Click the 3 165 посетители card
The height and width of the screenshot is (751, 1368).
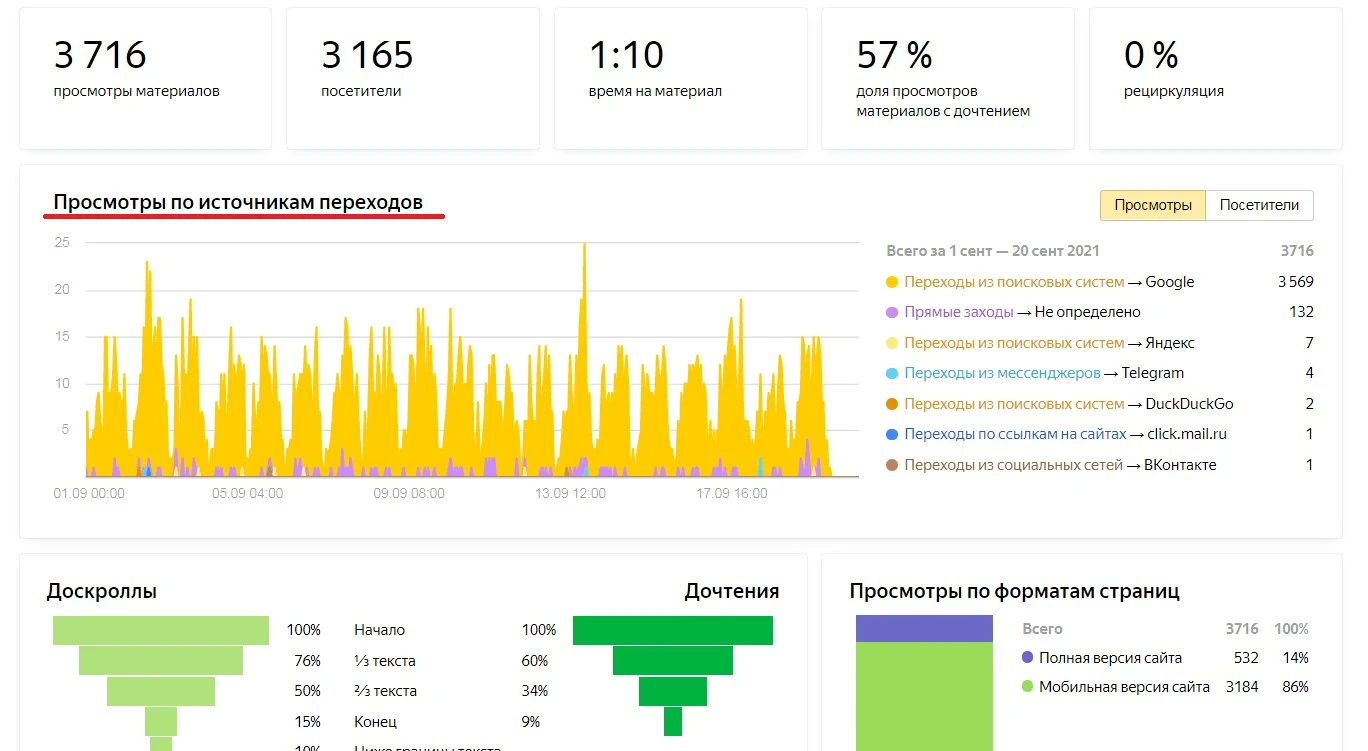pyautogui.click(x=412, y=78)
